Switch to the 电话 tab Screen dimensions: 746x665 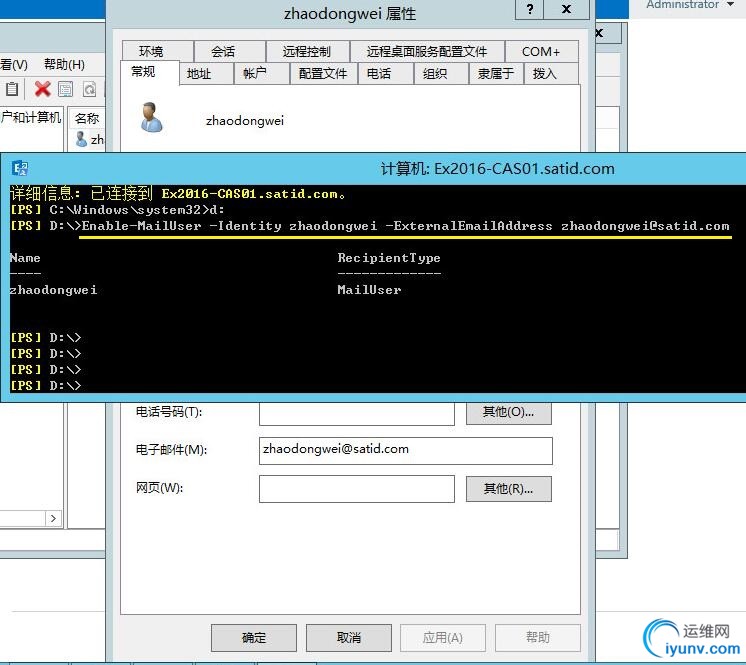pos(385,74)
